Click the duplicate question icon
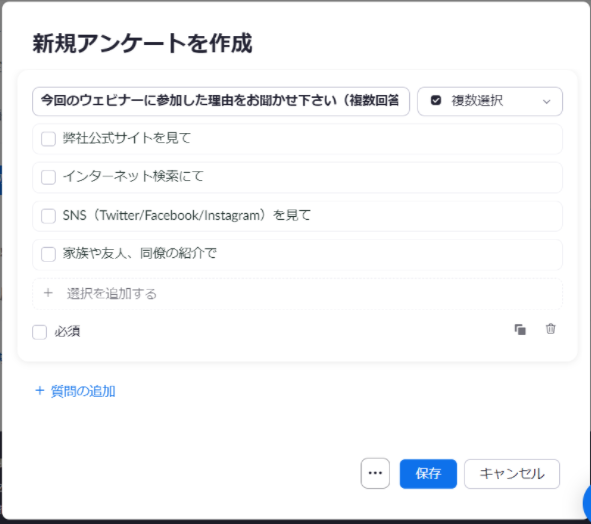Viewport: 591px width, 524px height. 520,329
